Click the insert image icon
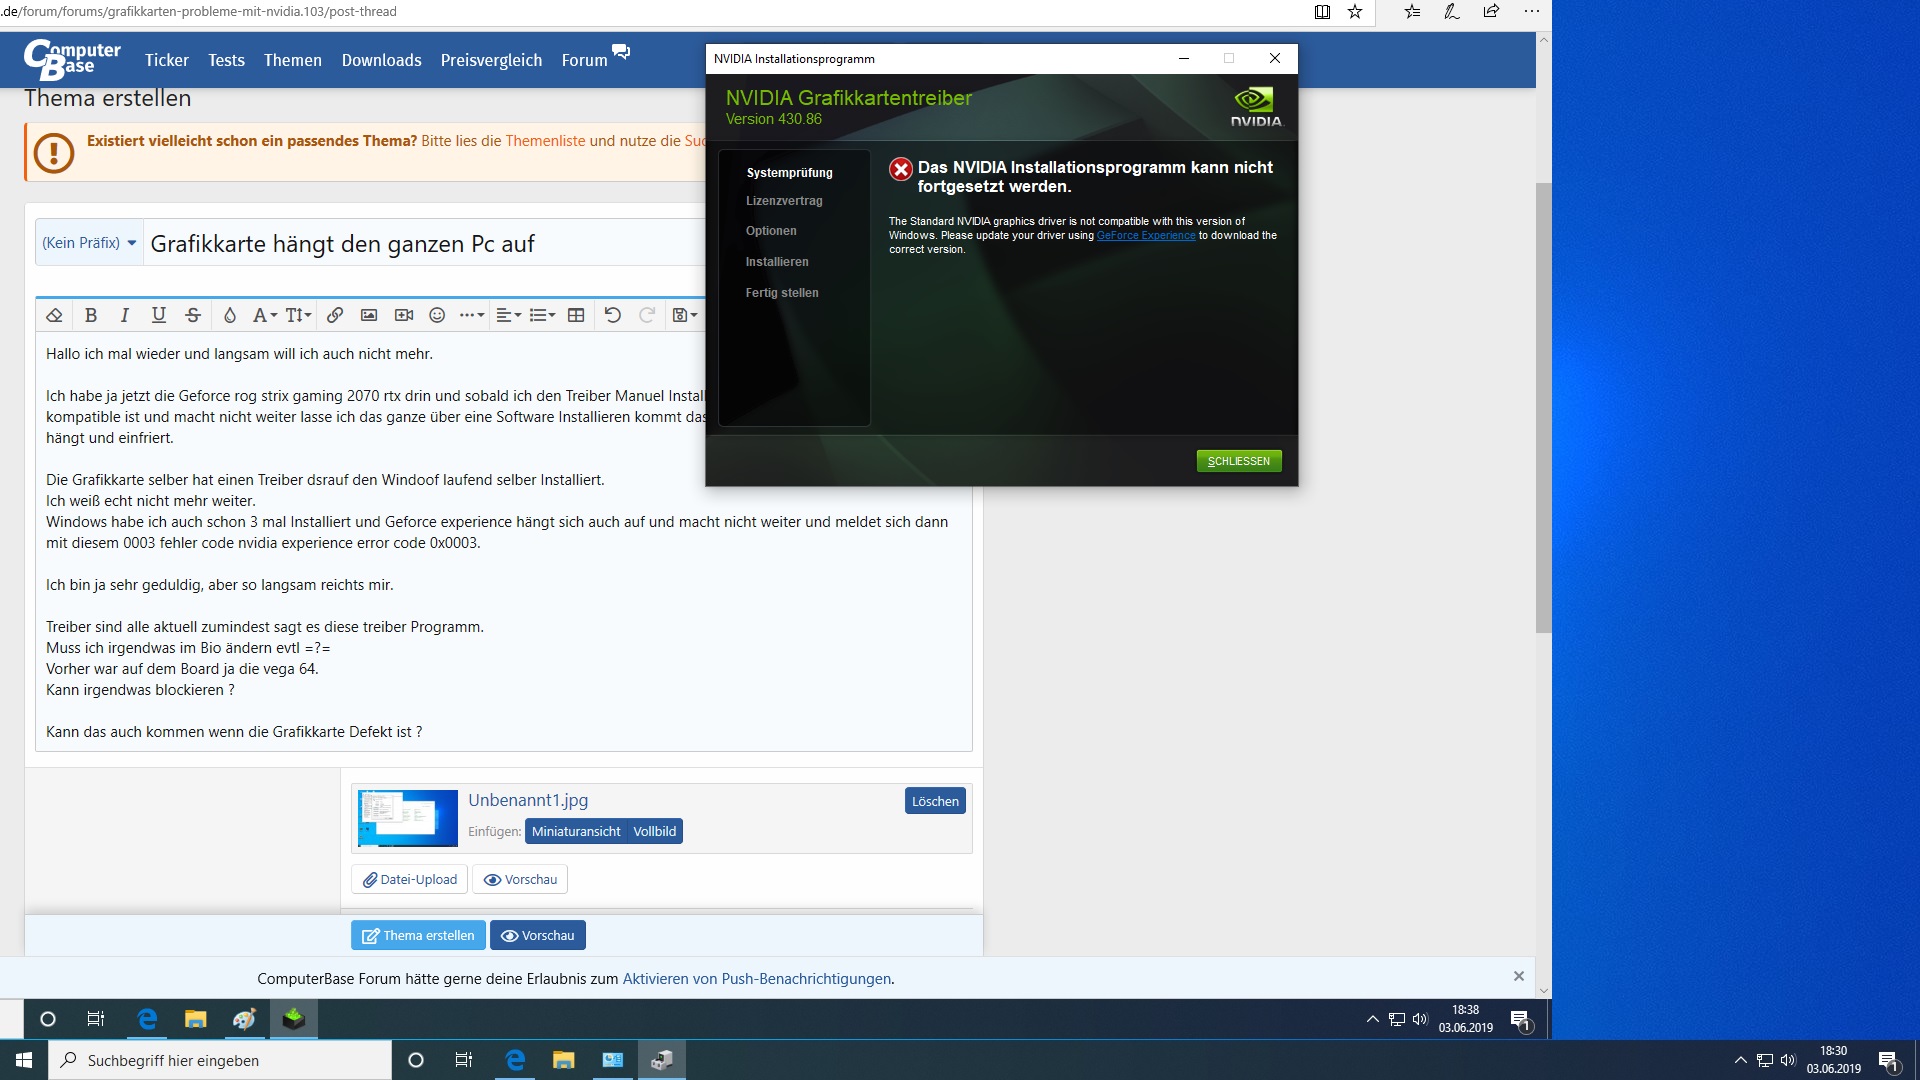 point(369,315)
